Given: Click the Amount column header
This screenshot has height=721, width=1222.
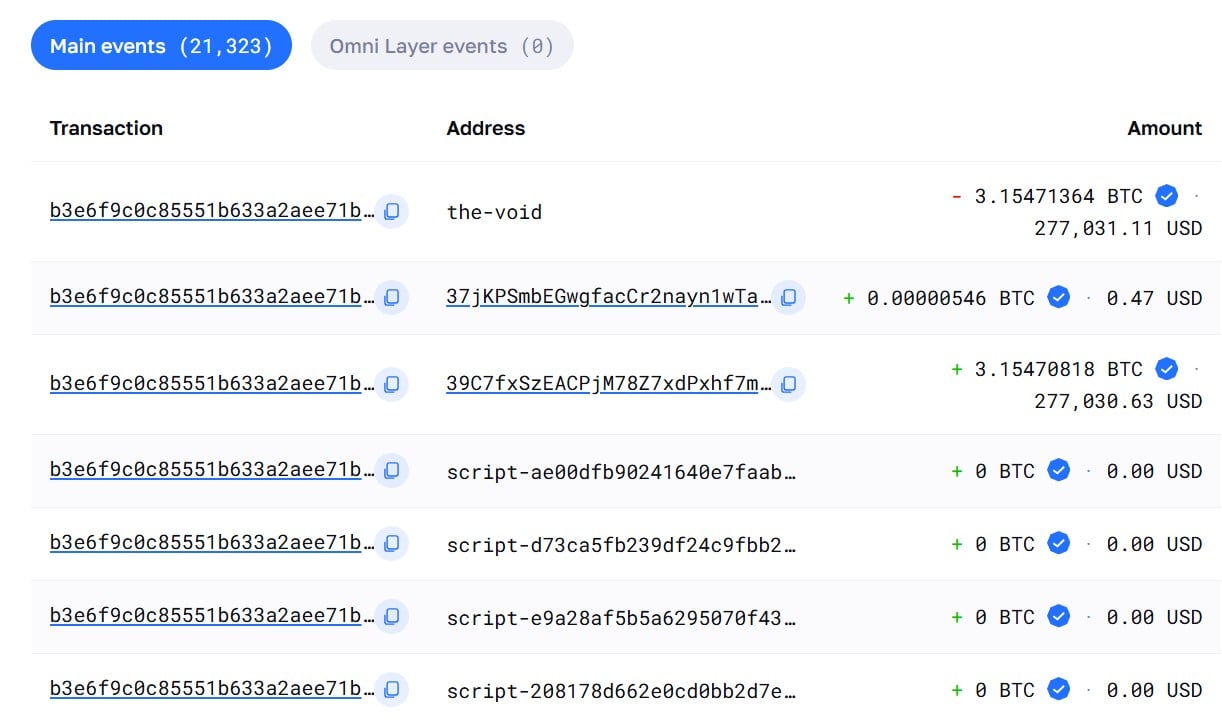Looking at the screenshot, I should coord(1164,128).
